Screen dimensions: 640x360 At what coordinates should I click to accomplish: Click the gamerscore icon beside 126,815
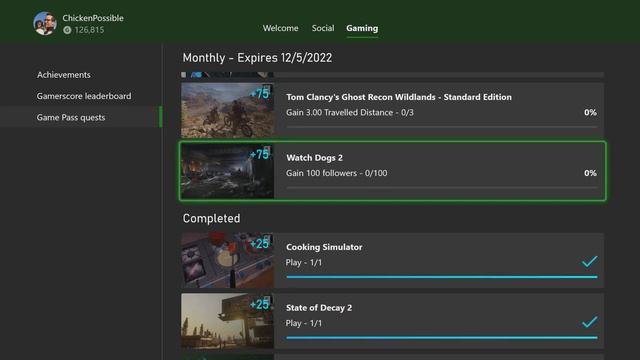tap(67, 30)
